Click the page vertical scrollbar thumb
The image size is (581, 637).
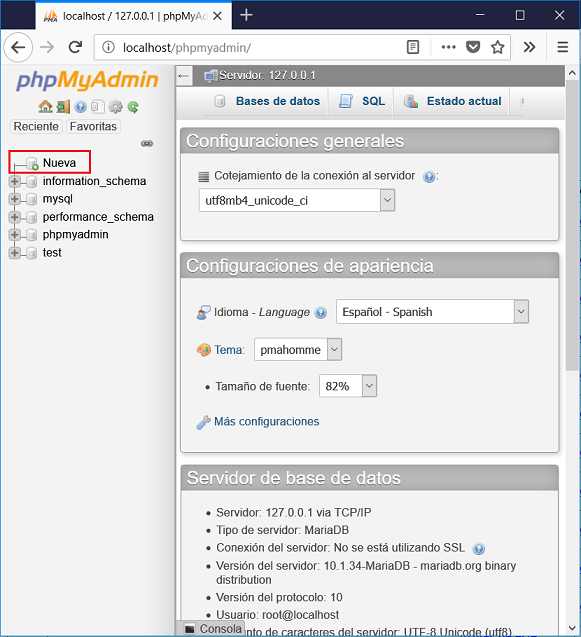pos(572,225)
